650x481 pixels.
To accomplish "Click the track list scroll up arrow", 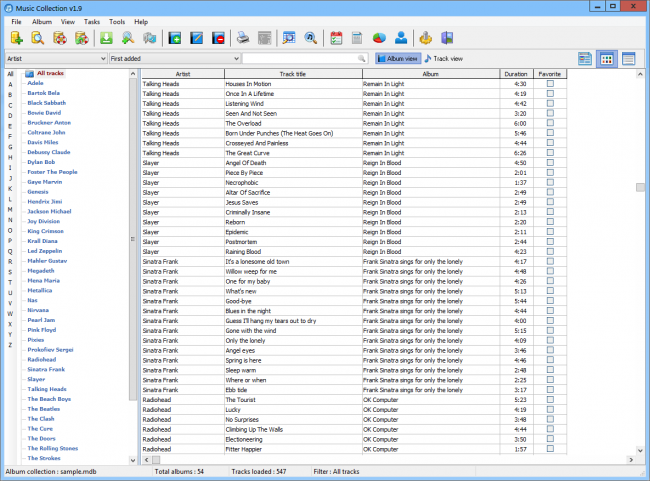I will tap(640, 74).
